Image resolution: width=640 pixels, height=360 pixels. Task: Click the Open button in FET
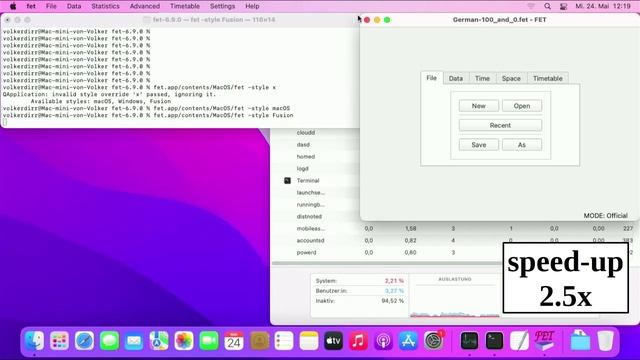522,106
